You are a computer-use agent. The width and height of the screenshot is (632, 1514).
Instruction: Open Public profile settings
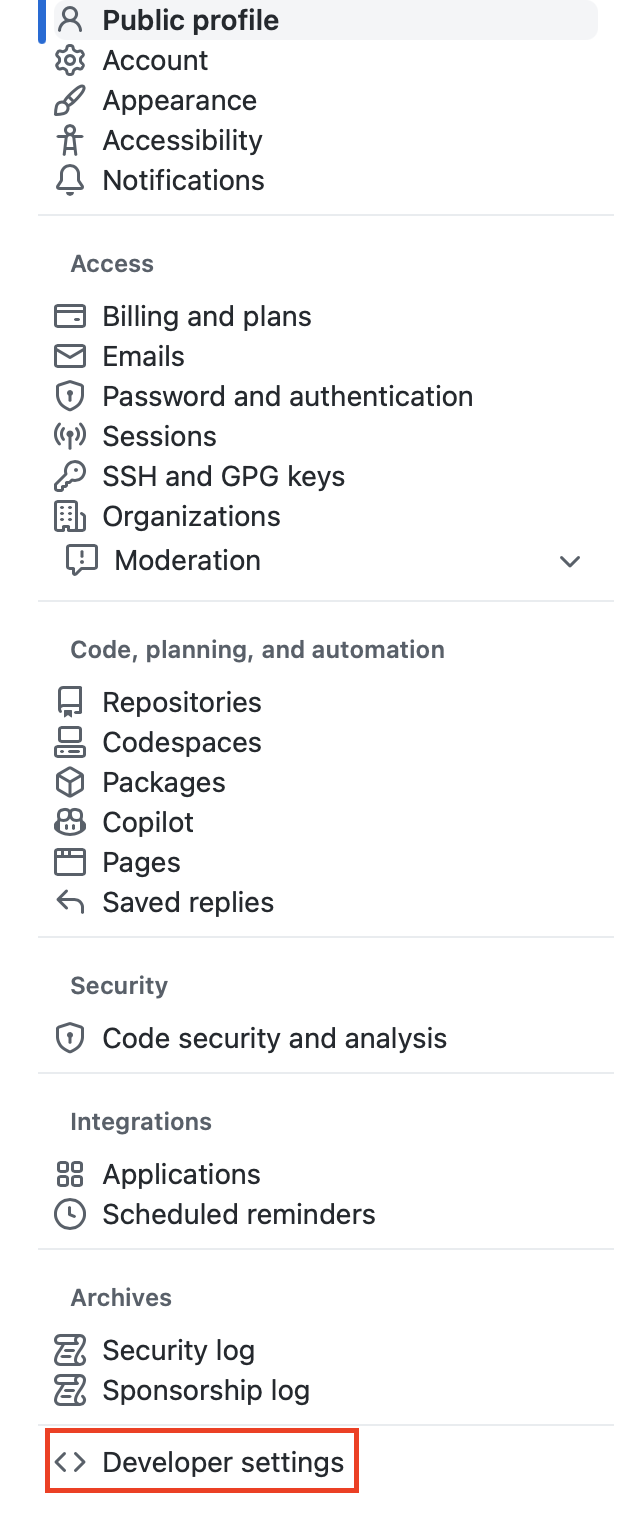[x=190, y=21]
